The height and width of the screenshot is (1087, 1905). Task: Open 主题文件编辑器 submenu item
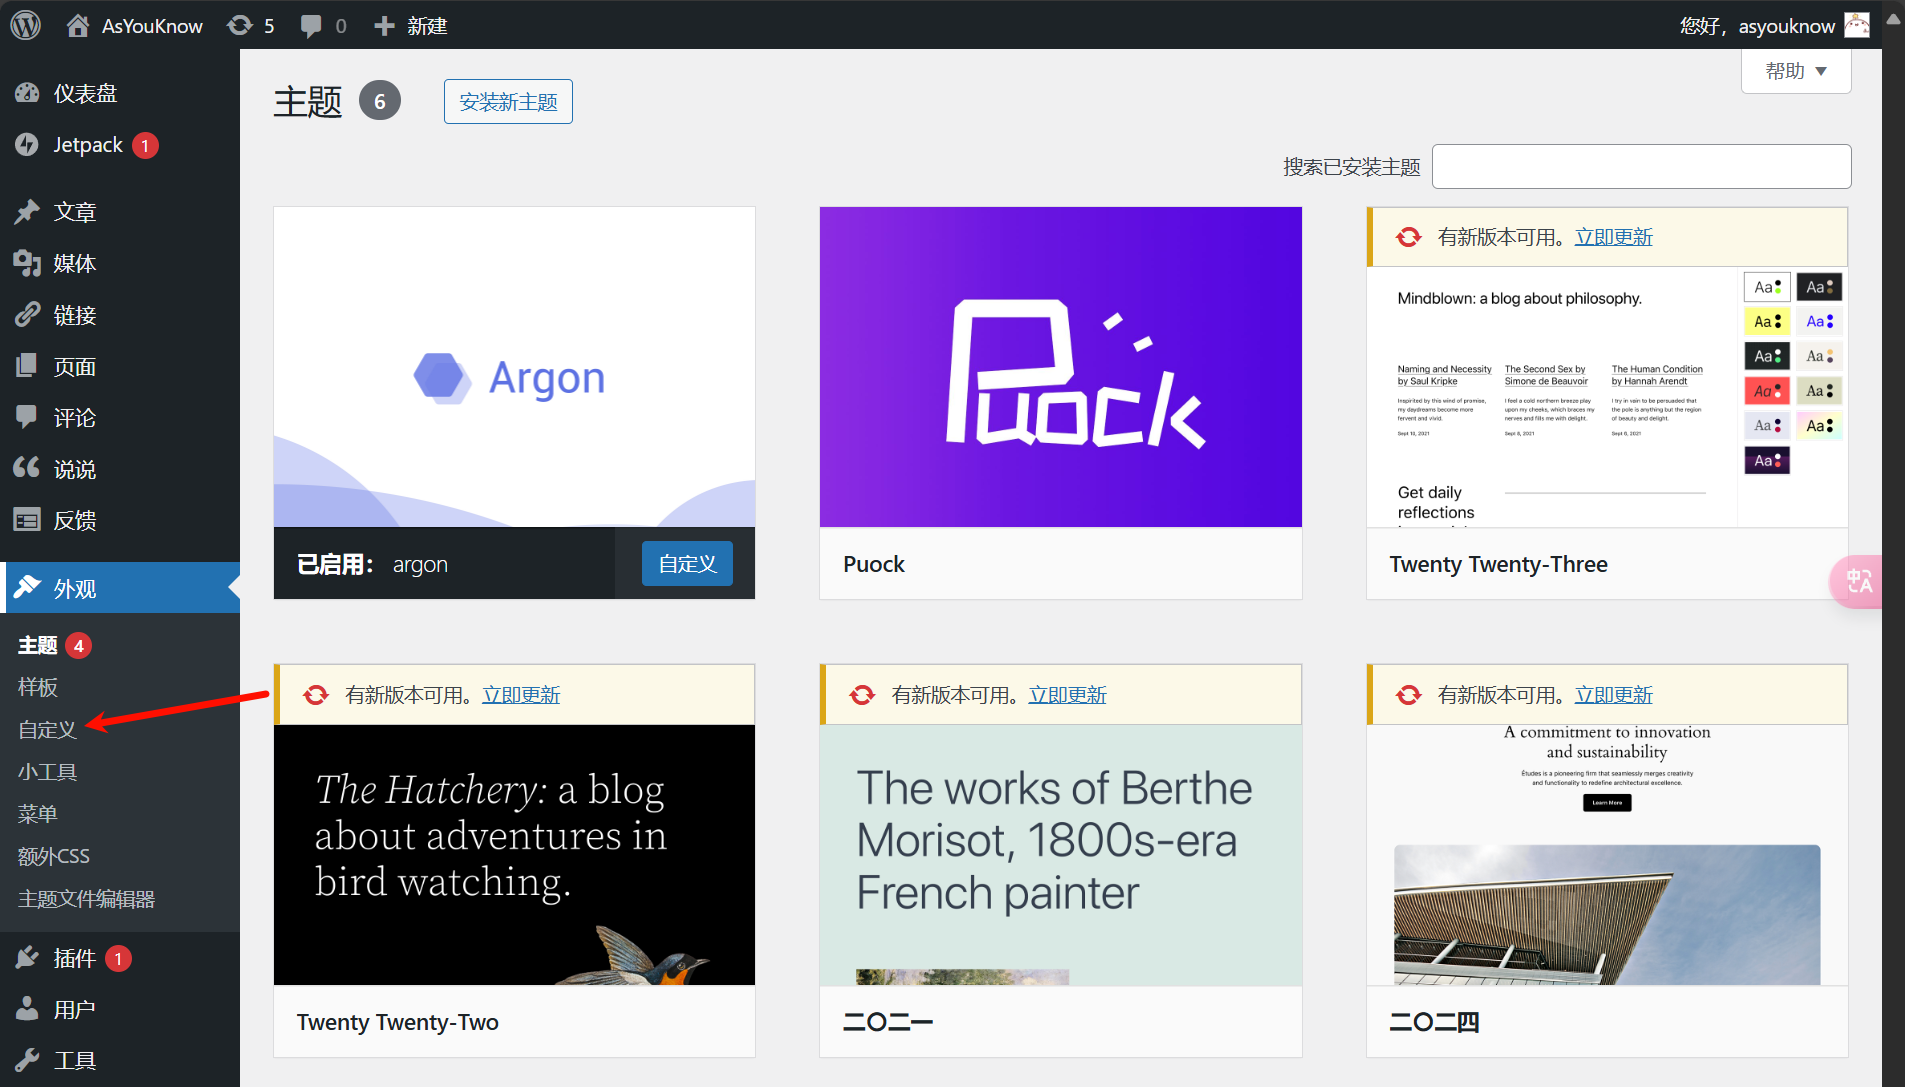86,899
